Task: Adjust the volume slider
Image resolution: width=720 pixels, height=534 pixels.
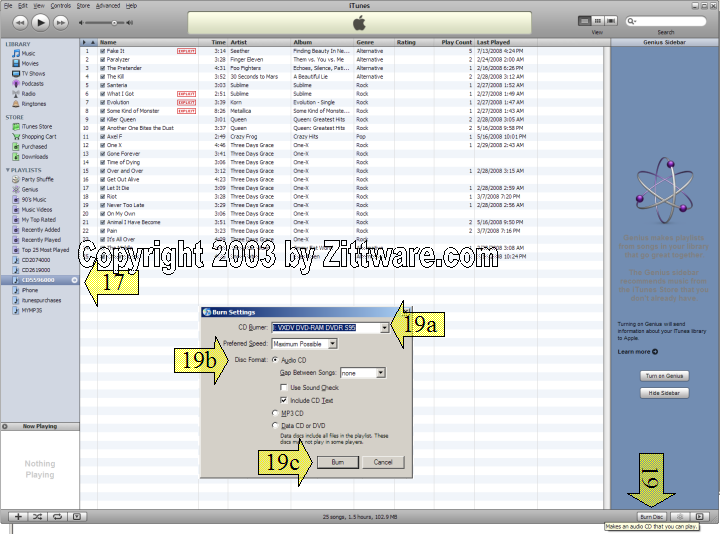Action: 112,21
